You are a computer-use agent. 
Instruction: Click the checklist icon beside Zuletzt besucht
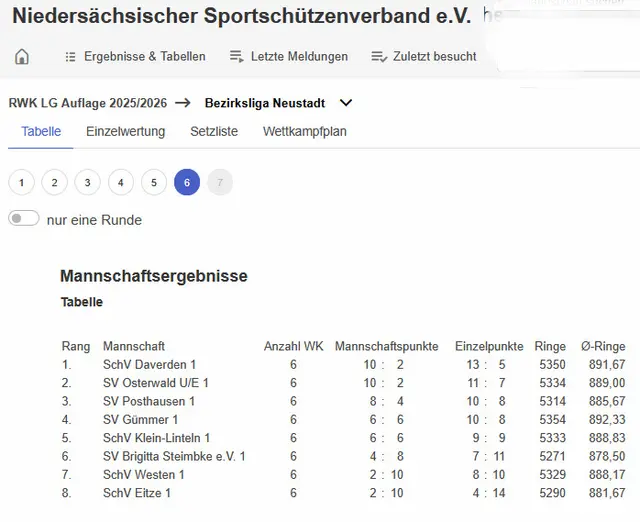378,57
